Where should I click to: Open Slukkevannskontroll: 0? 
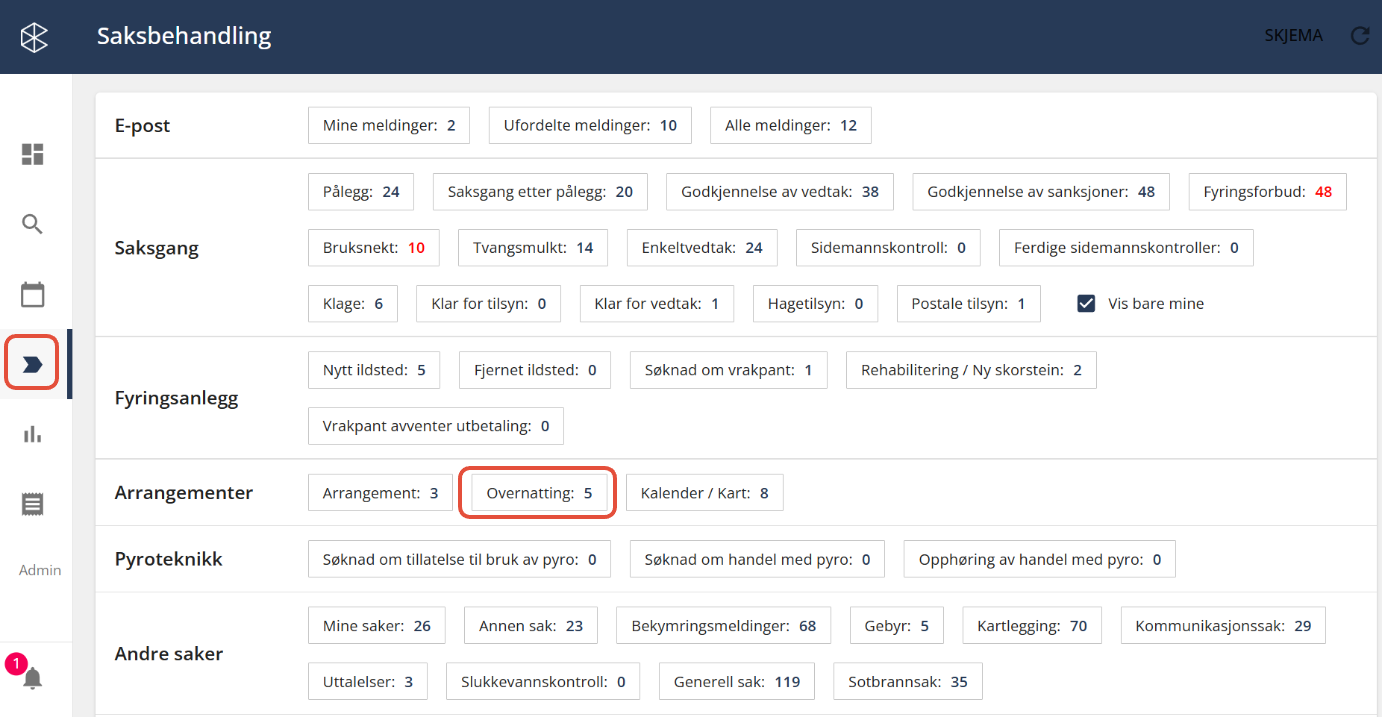click(x=543, y=682)
